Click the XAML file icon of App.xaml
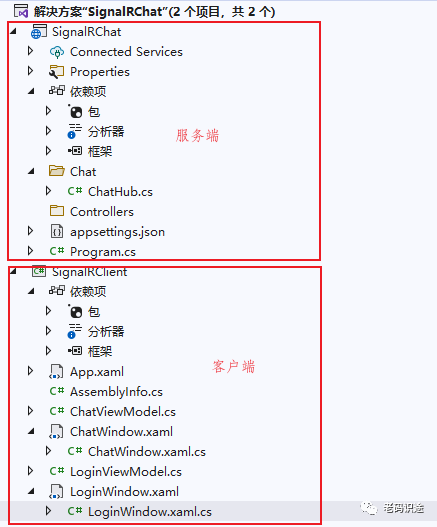This screenshot has width=437, height=527. [56, 372]
